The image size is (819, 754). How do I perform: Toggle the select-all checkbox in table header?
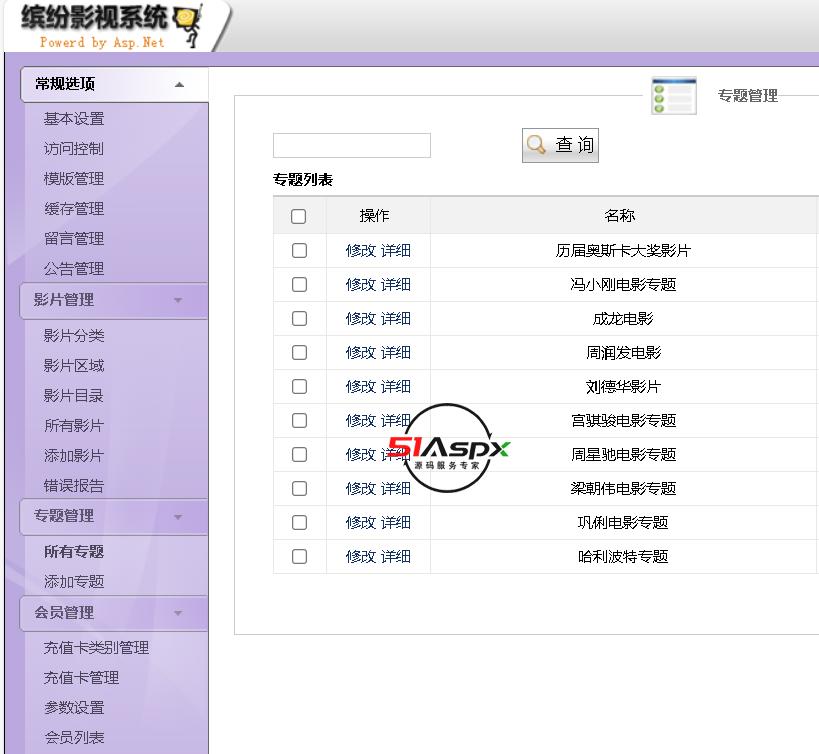[x=298, y=216]
